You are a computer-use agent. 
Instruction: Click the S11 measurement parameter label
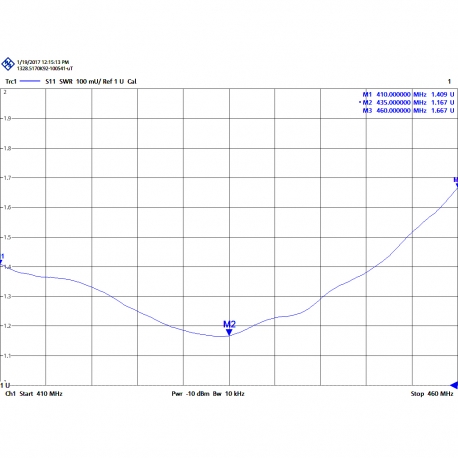point(50,81)
